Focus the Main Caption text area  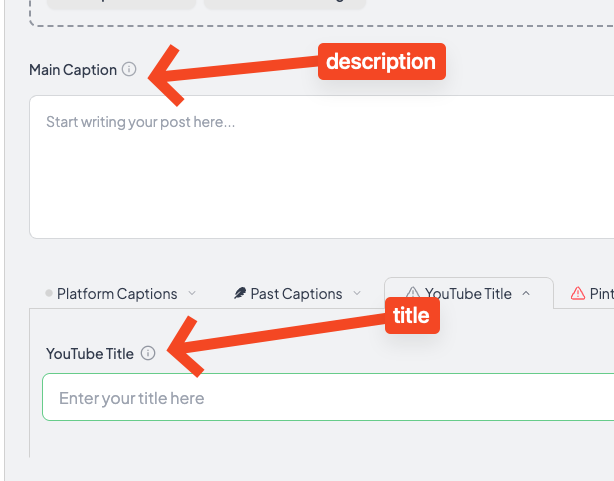[x=321, y=167]
